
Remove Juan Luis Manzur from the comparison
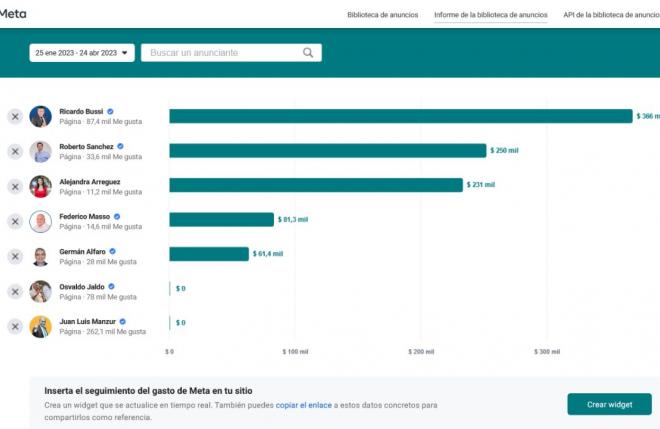click(15, 326)
